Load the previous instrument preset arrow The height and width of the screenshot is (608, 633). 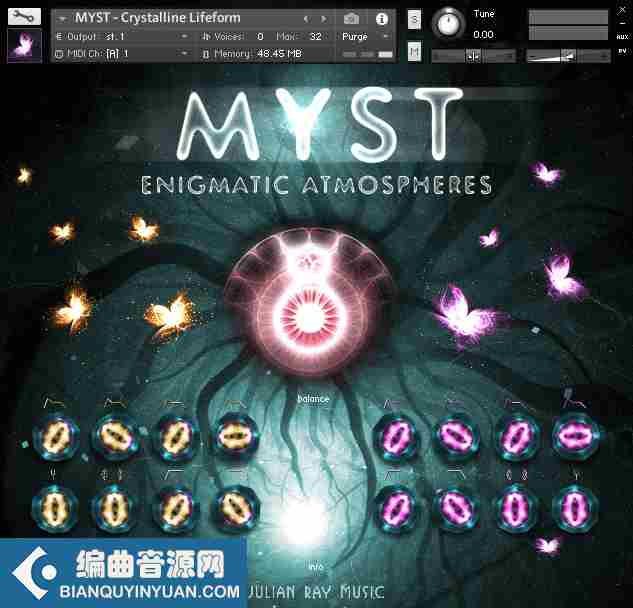(306, 19)
